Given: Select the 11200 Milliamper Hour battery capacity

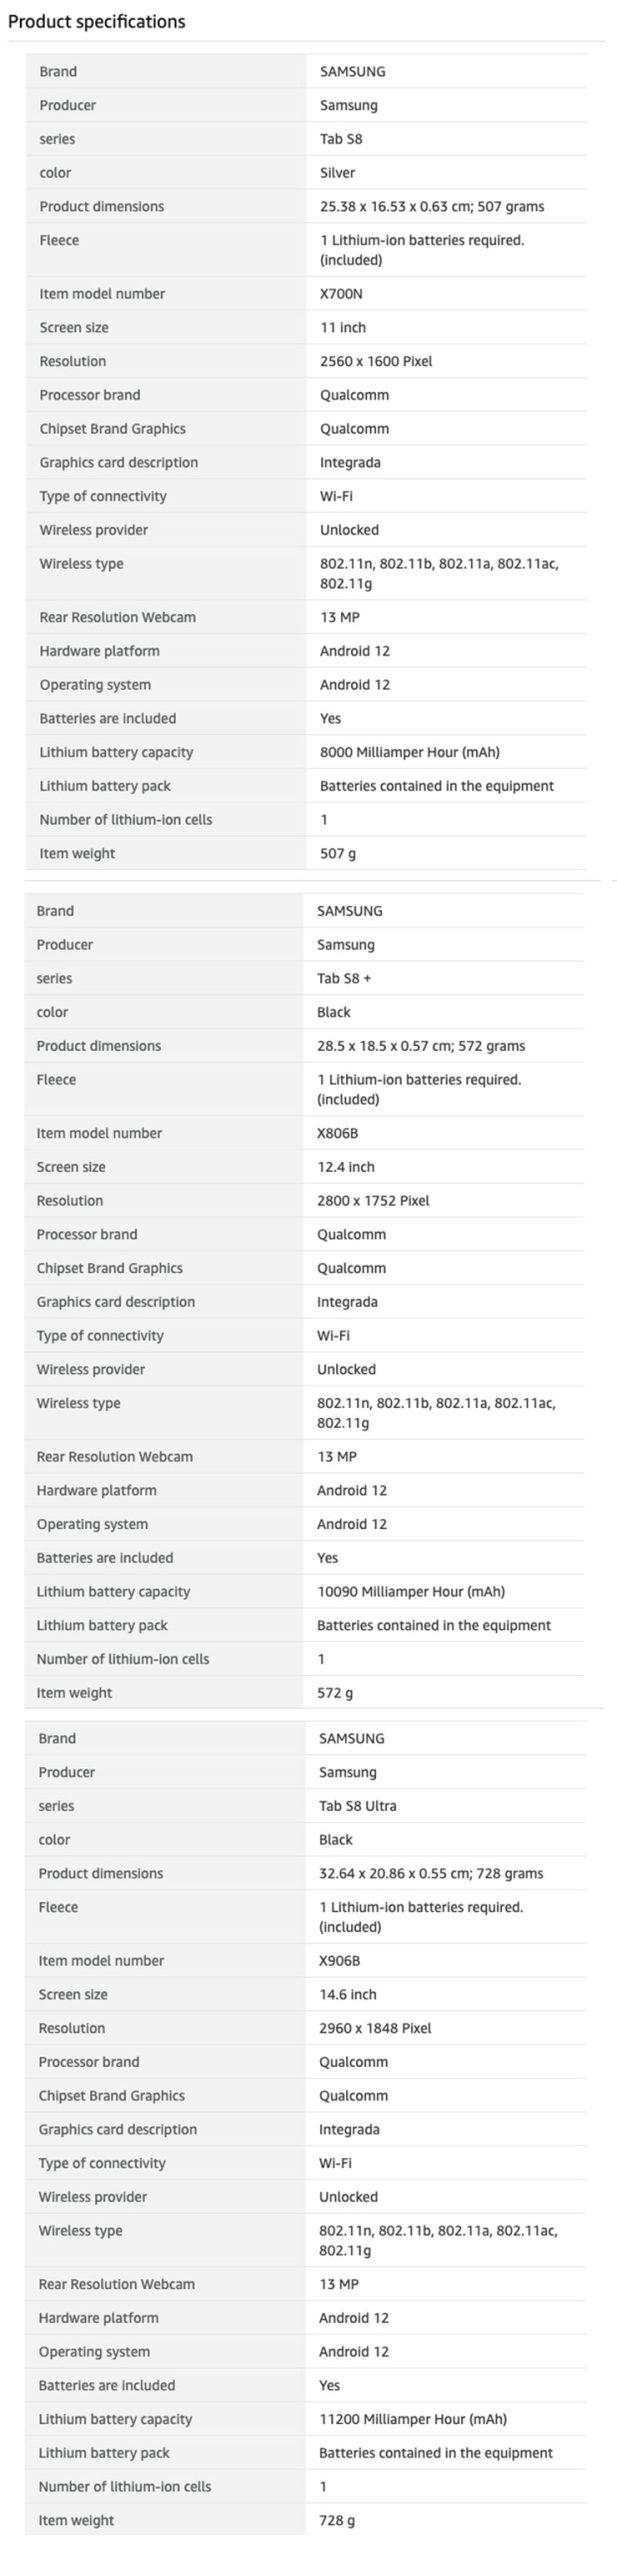Looking at the screenshot, I should [412, 2418].
